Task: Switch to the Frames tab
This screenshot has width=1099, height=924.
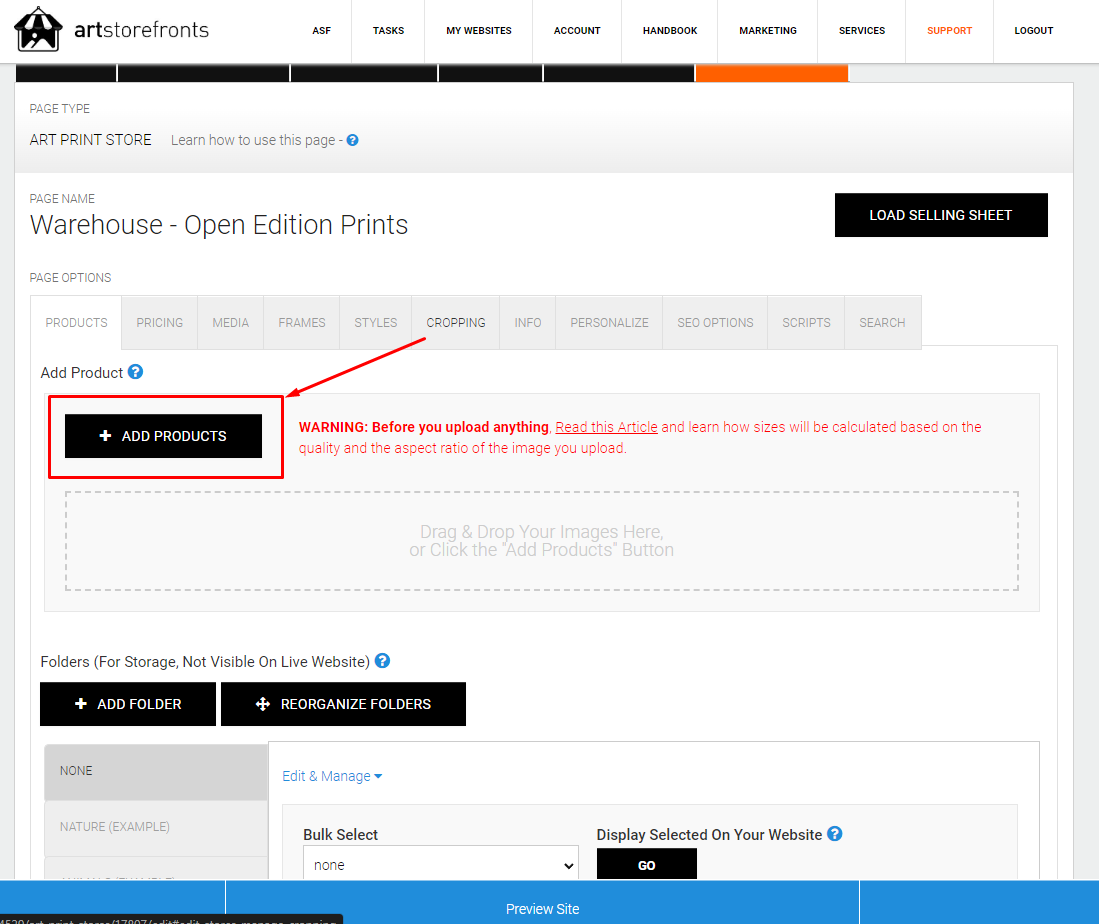Action: click(x=301, y=322)
